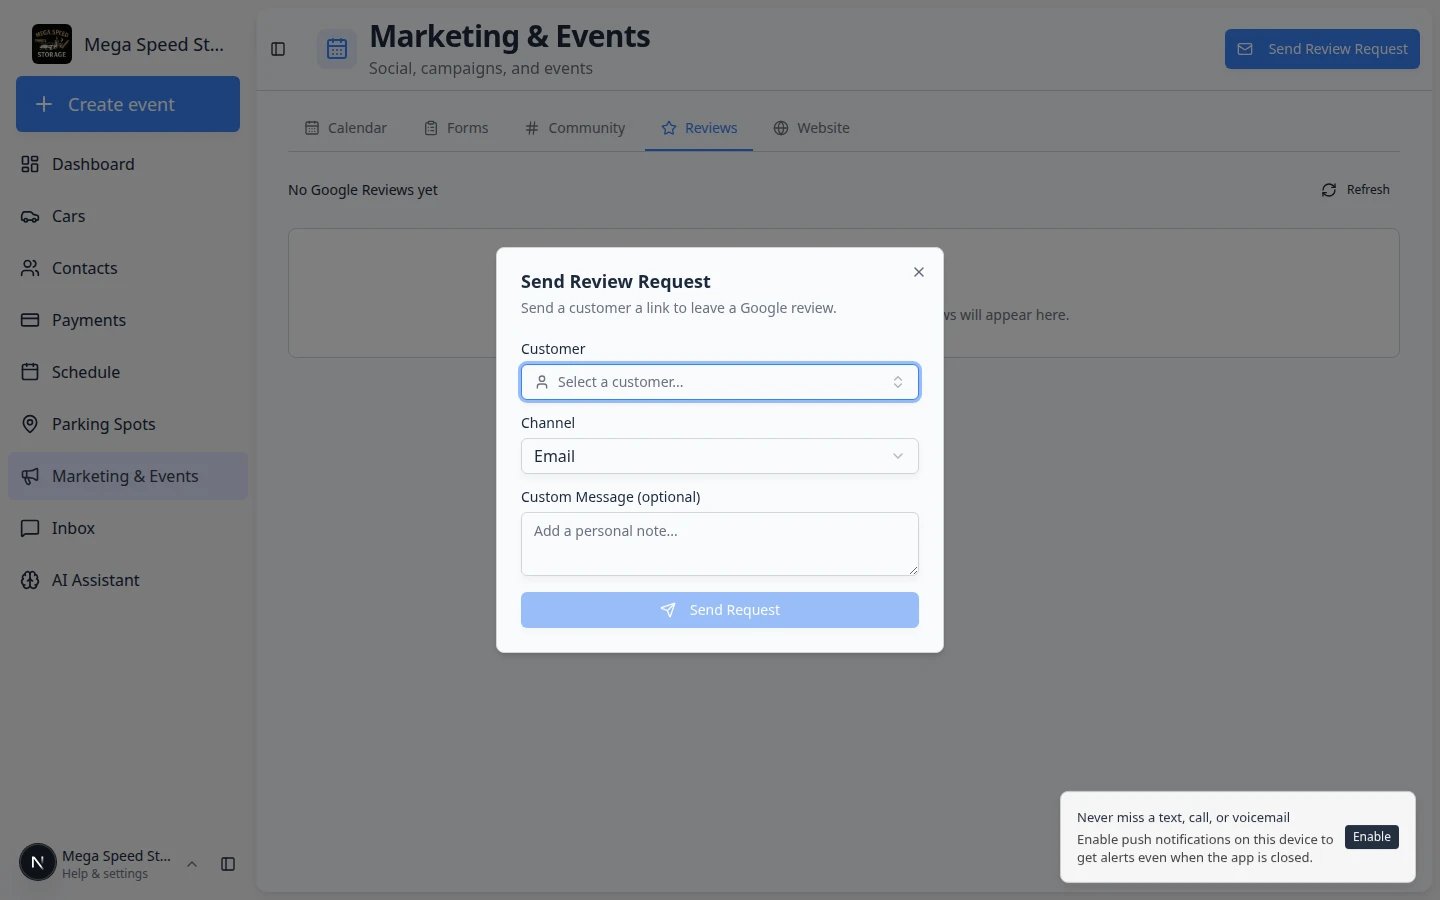The width and height of the screenshot is (1440, 900).
Task: Open Cars from the sidebar
Action: pos(128,216)
